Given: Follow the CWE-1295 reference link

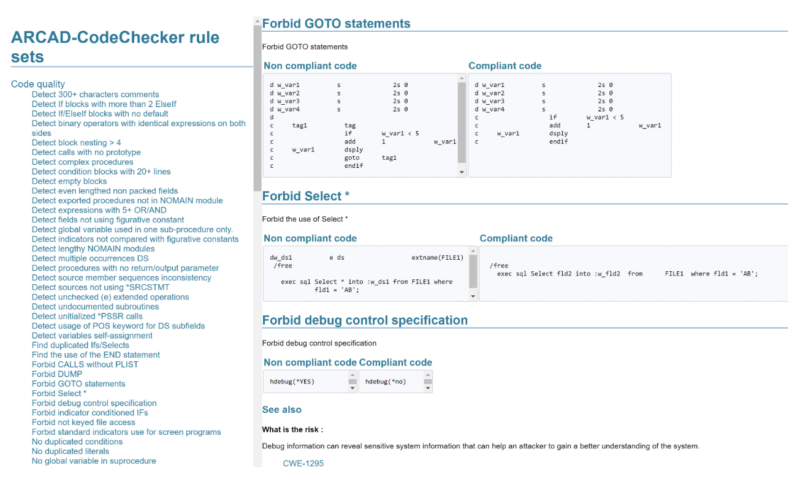Looking at the screenshot, I should 303,464.
